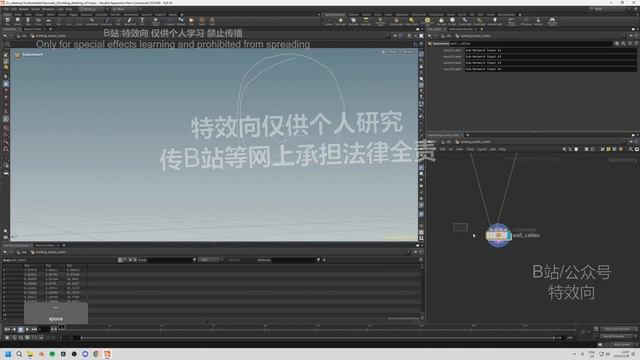Click the current frame marker on timeline

[62, 327]
